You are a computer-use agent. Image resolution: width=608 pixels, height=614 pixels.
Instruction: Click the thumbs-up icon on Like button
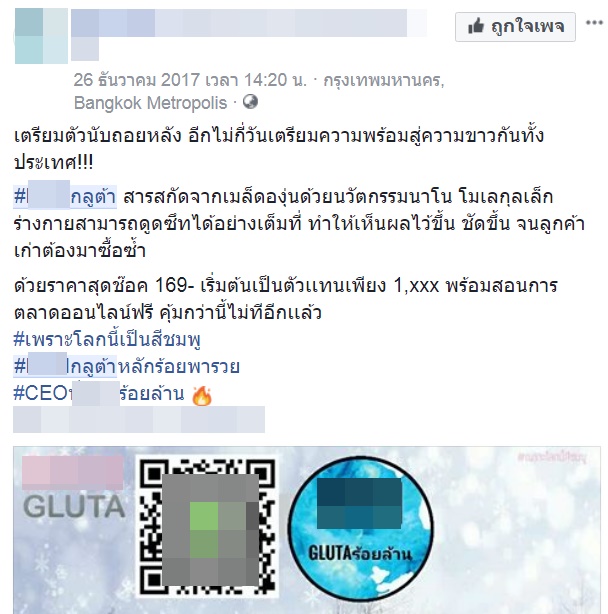pyautogui.click(x=476, y=27)
